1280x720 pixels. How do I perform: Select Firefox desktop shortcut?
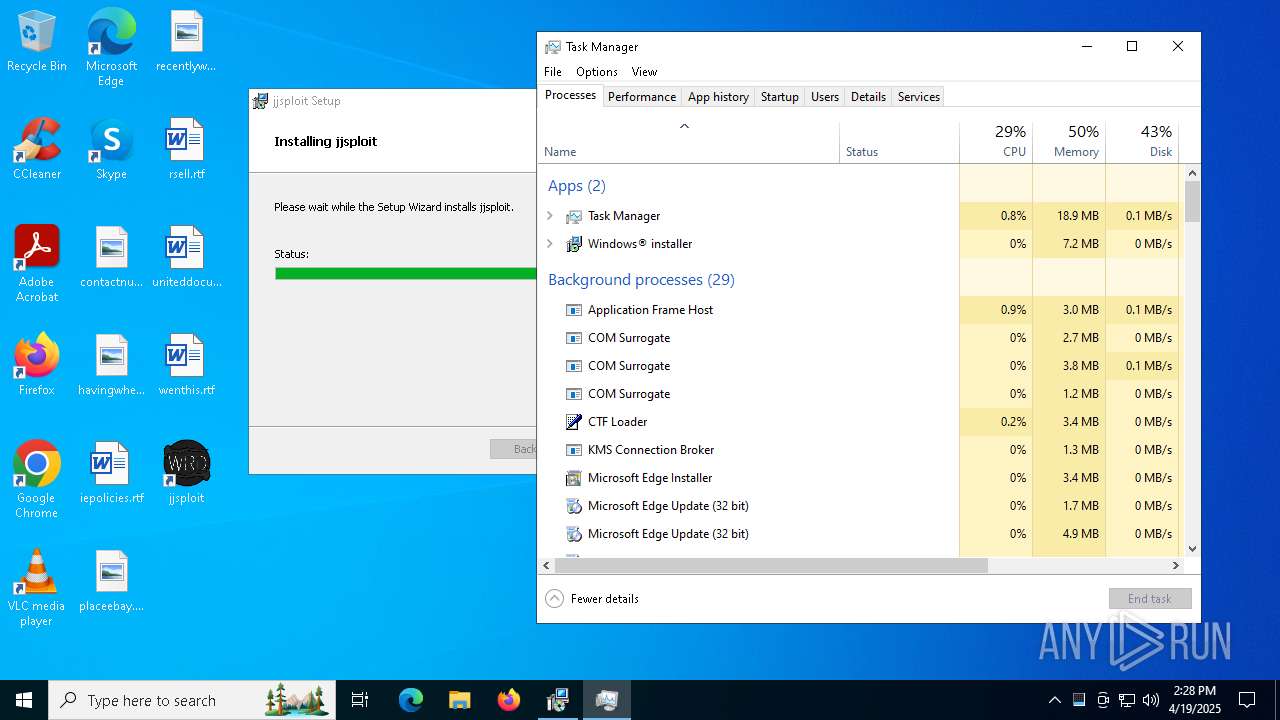[37, 364]
